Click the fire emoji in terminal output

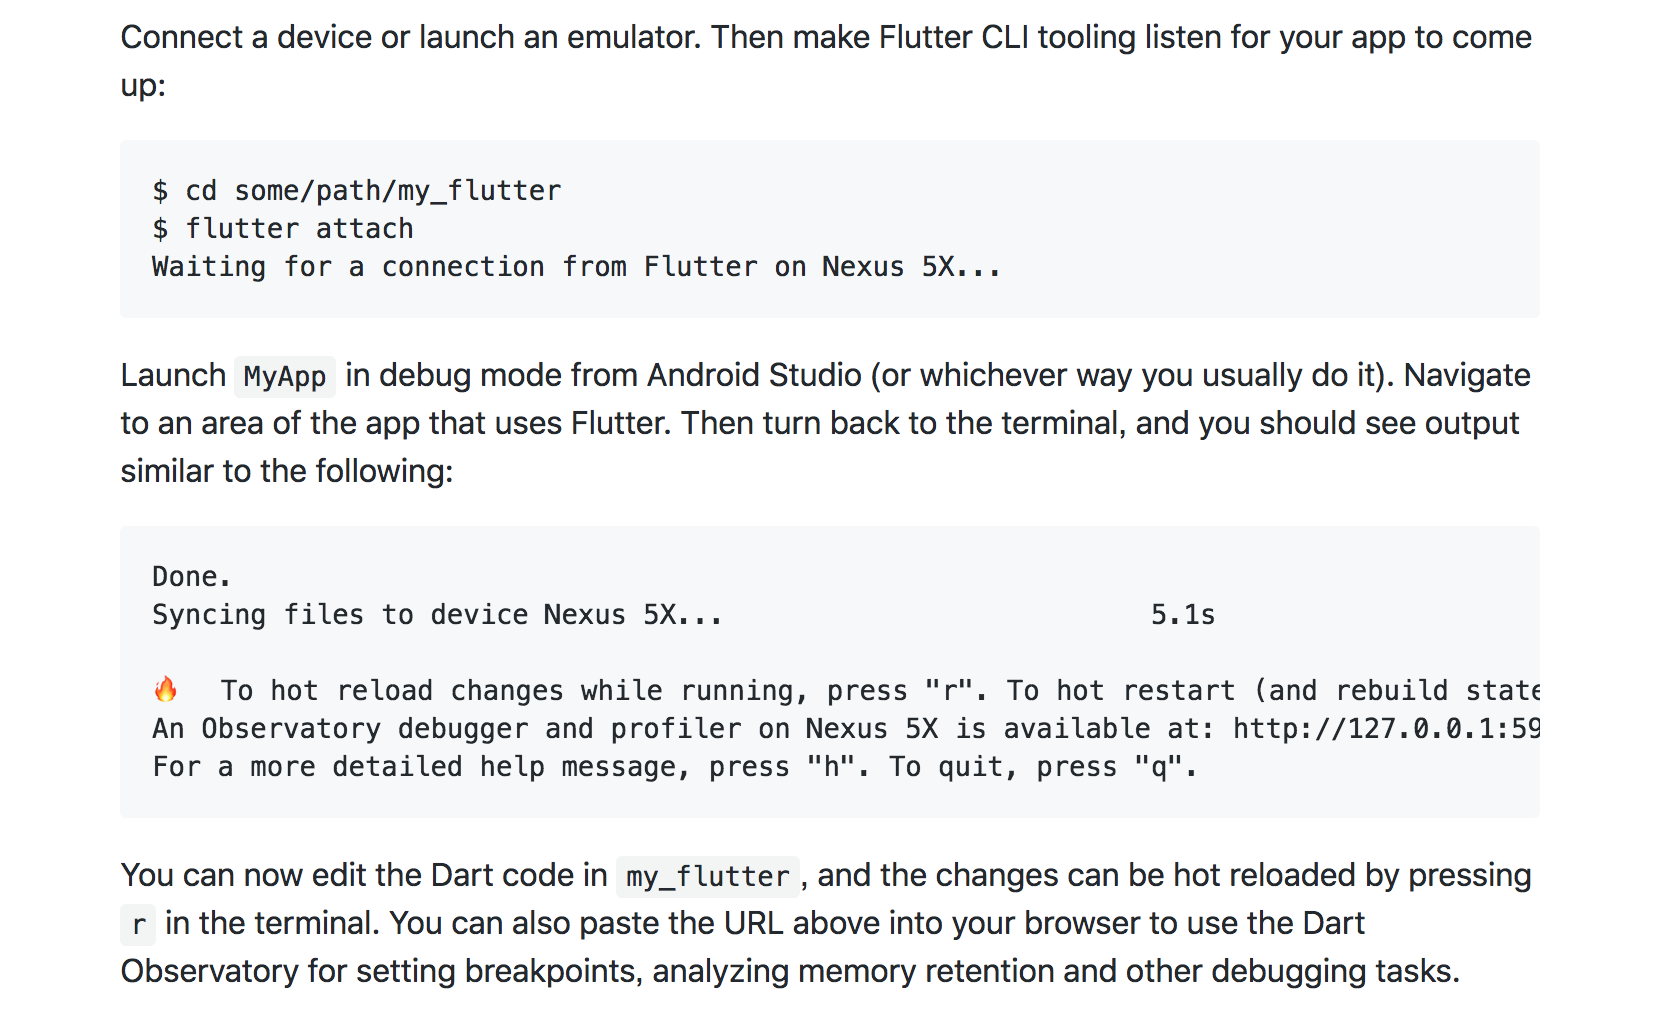coord(166,689)
